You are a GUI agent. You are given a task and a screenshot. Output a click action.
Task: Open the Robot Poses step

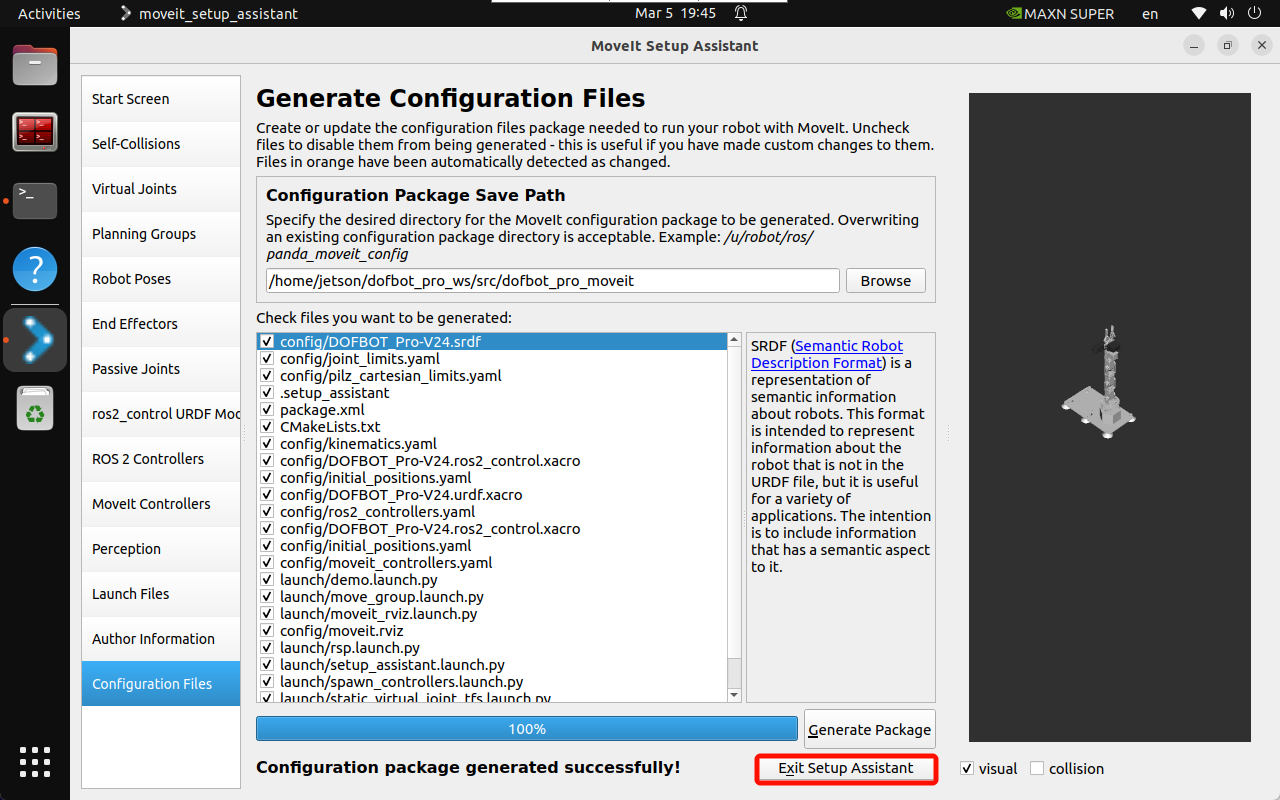(161, 279)
